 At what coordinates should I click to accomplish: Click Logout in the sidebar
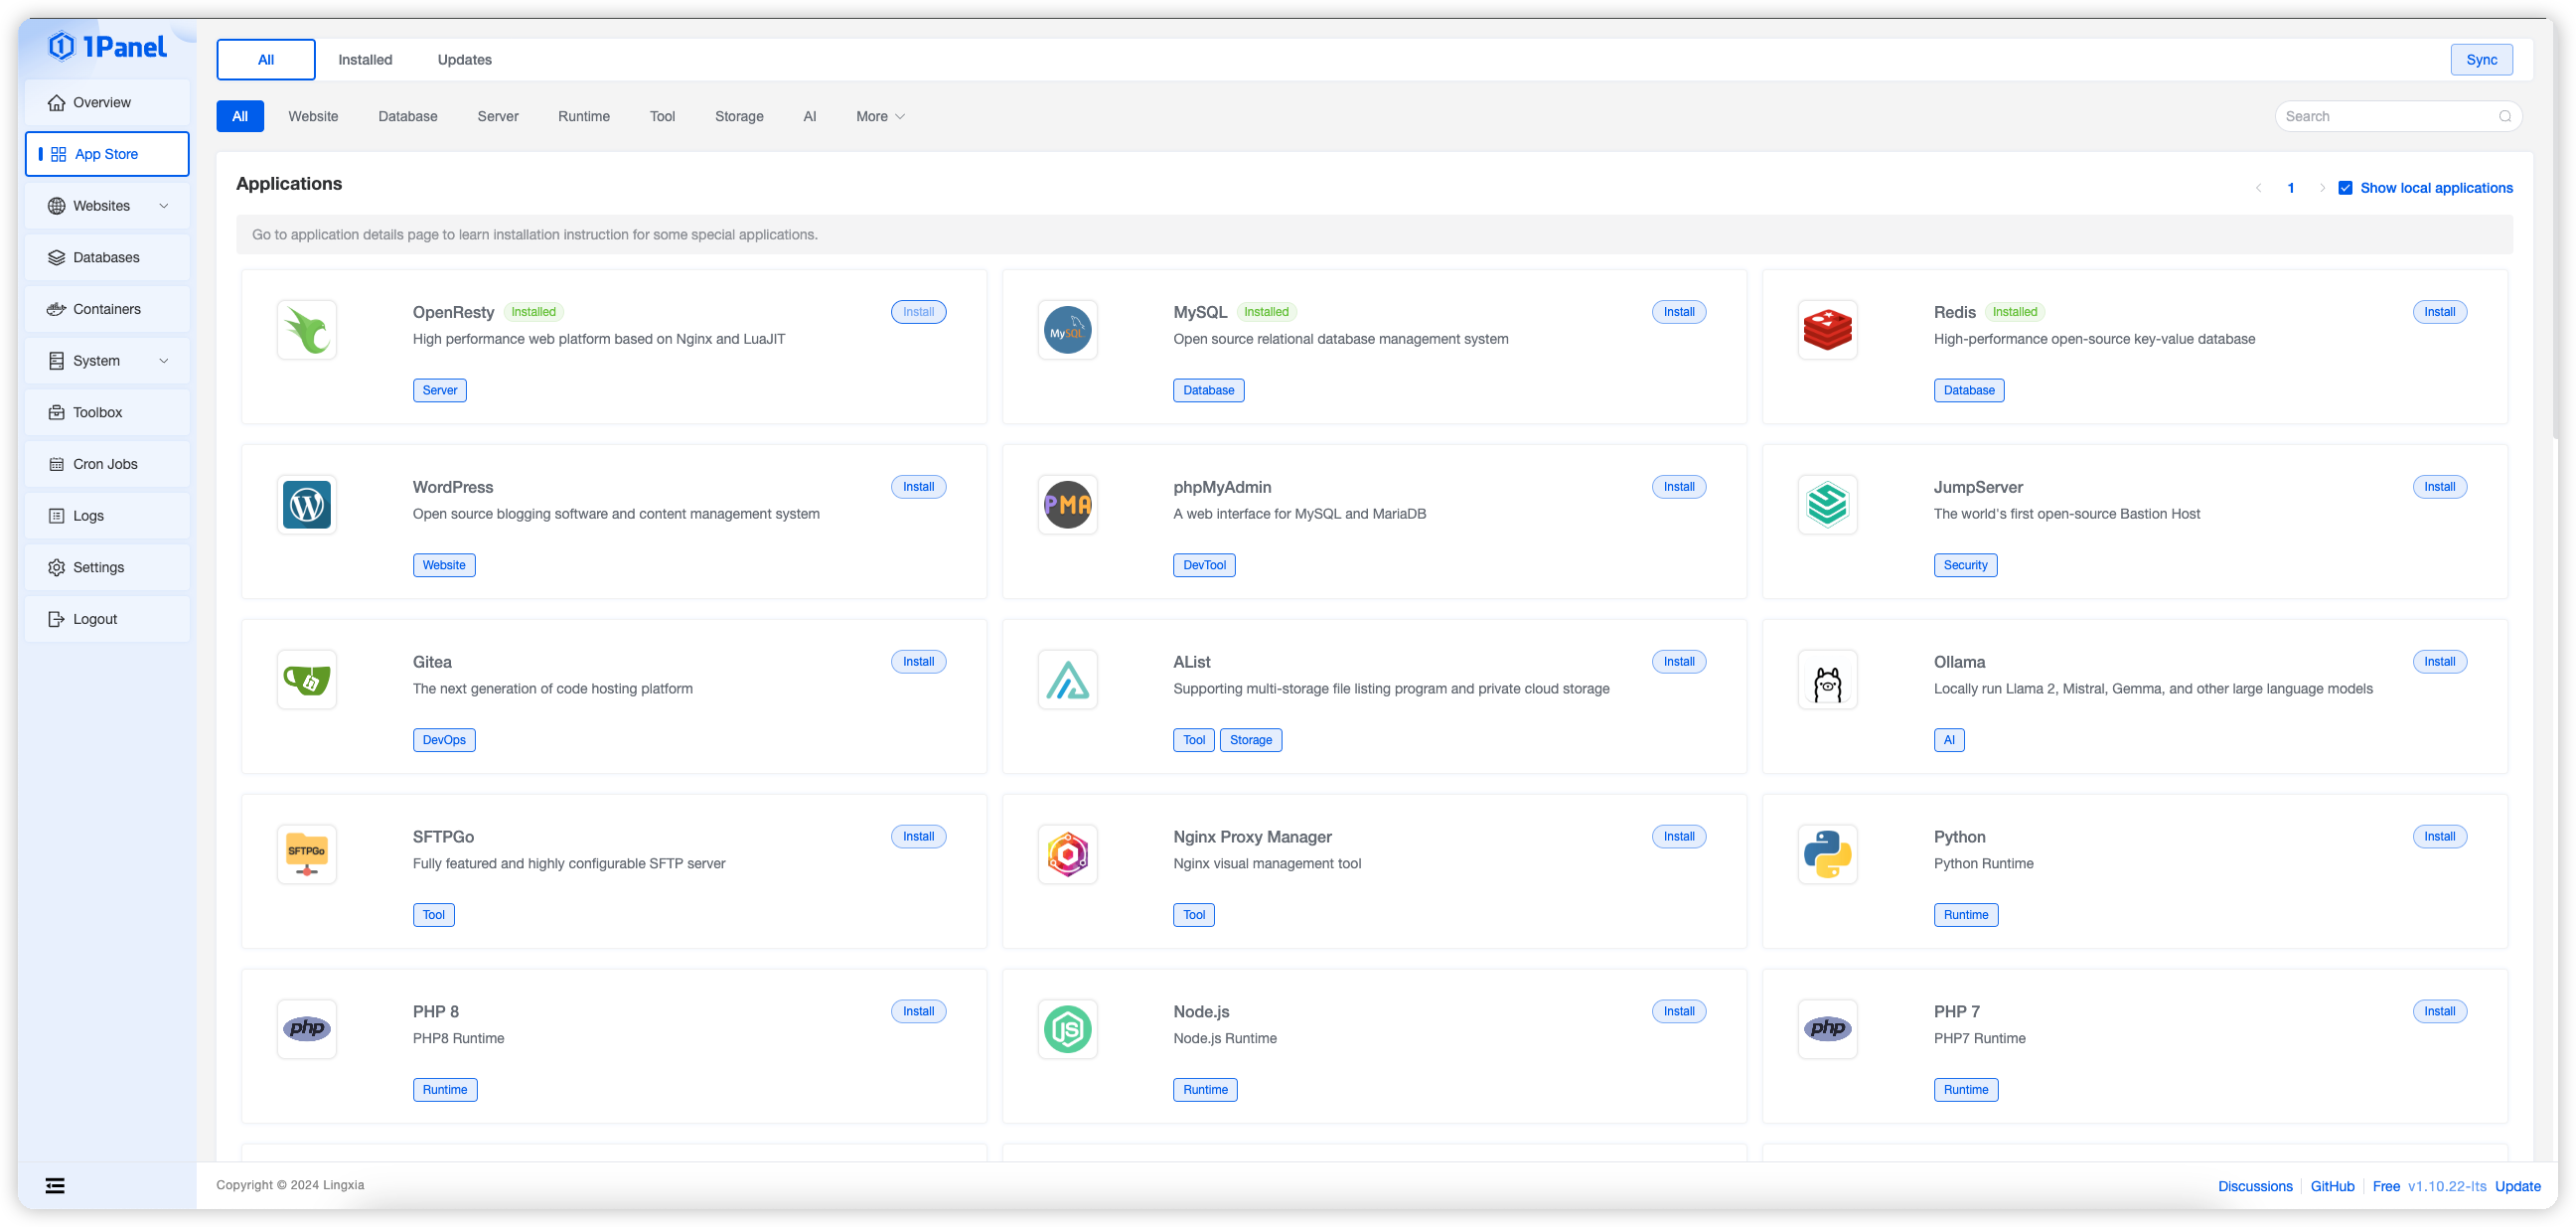coord(107,619)
